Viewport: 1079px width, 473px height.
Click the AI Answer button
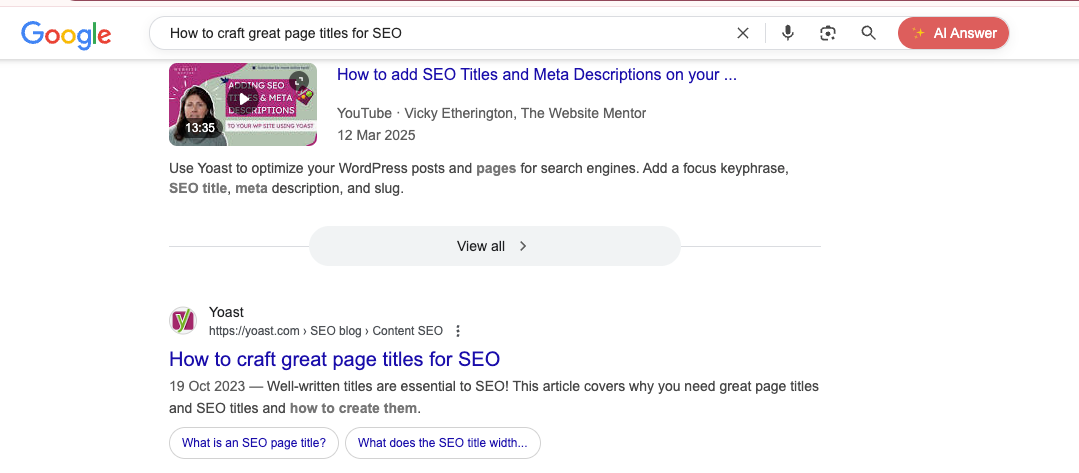[x=953, y=33]
